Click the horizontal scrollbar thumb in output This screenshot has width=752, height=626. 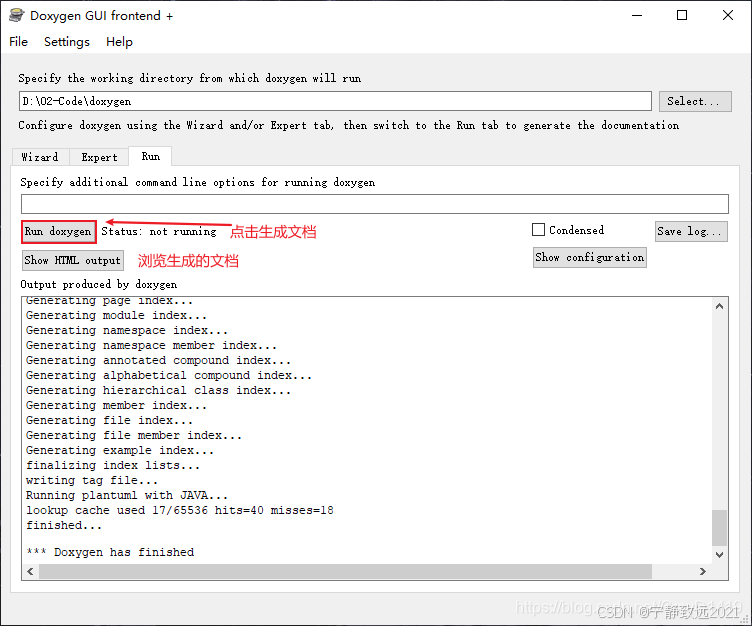345,571
